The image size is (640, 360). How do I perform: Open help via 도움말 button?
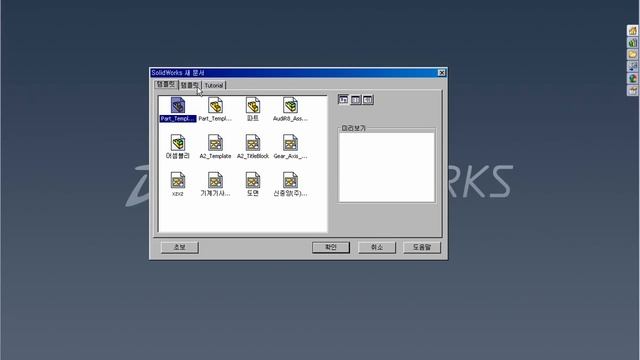422,247
